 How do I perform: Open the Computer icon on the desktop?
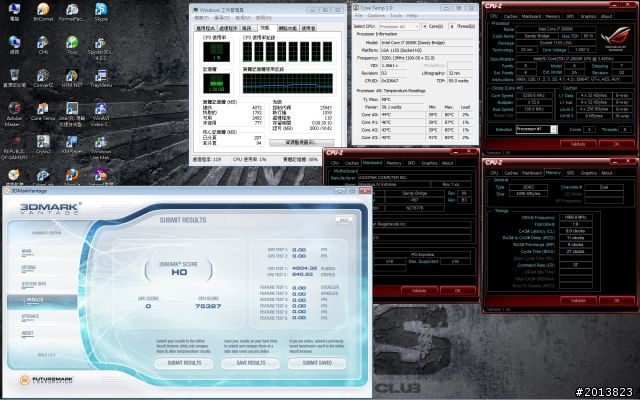click(14, 12)
